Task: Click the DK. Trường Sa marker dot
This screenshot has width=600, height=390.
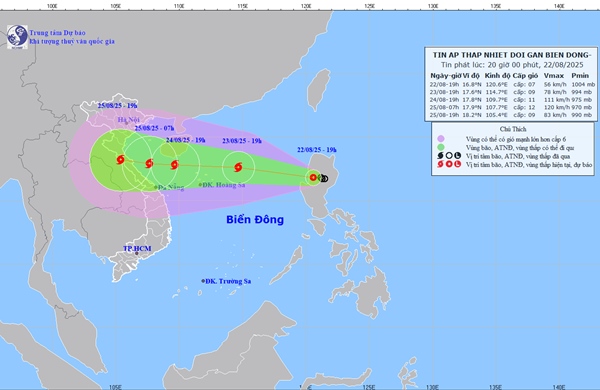Action: pos(203,281)
